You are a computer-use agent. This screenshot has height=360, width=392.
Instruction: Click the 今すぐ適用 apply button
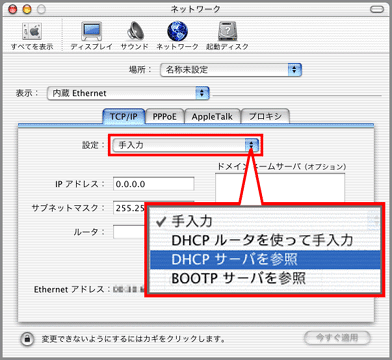coord(337,338)
